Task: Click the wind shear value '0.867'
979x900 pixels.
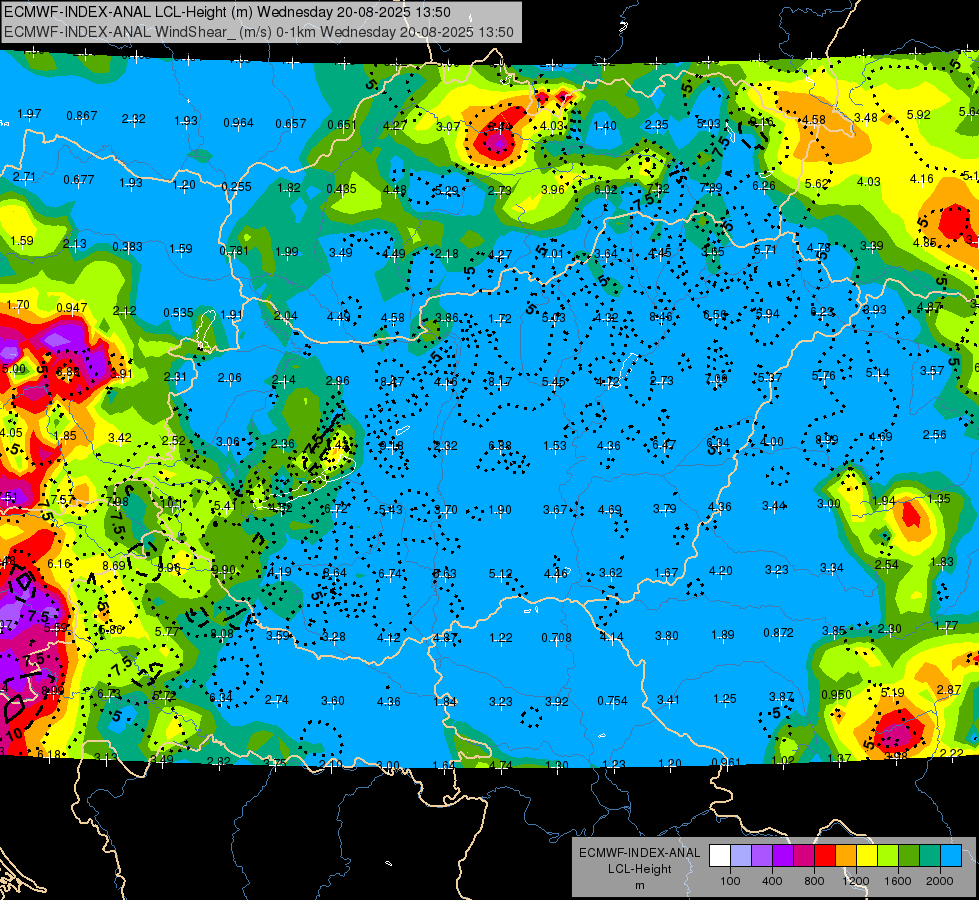Action: click(x=82, y=116)
